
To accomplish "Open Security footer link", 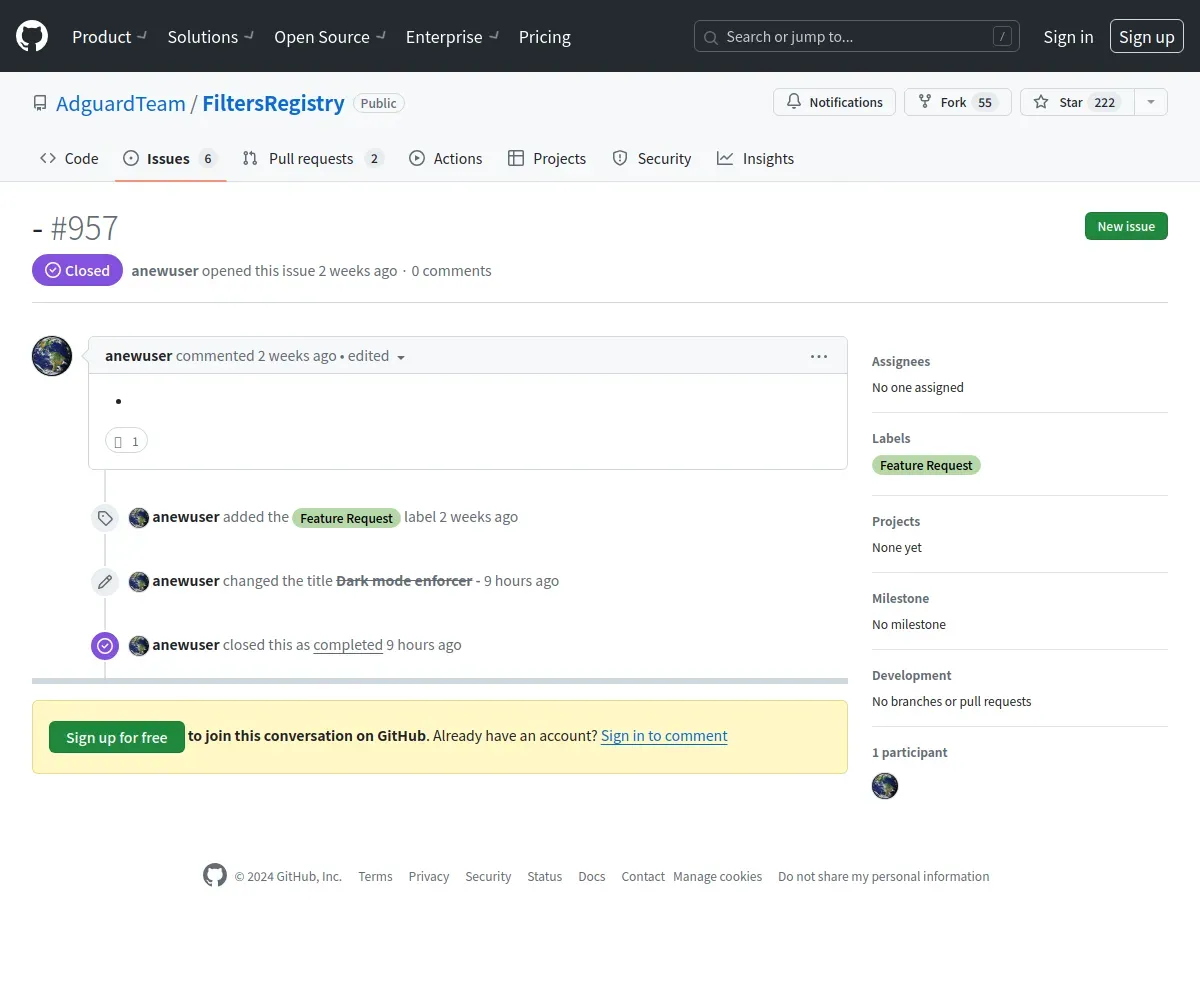I will pyautogui.click(x=488, y=876).
